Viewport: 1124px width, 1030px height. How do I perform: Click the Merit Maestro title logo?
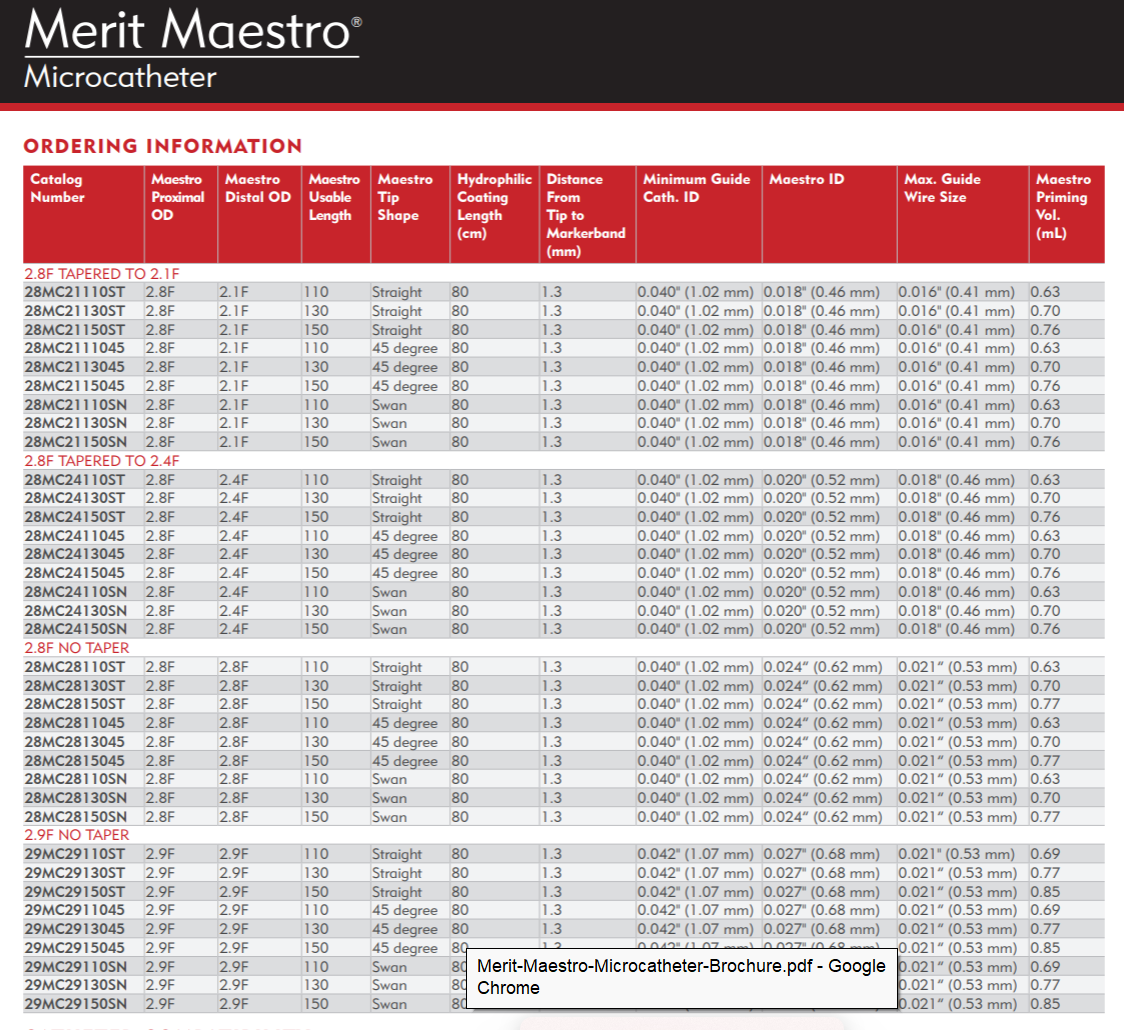(192, 31)
